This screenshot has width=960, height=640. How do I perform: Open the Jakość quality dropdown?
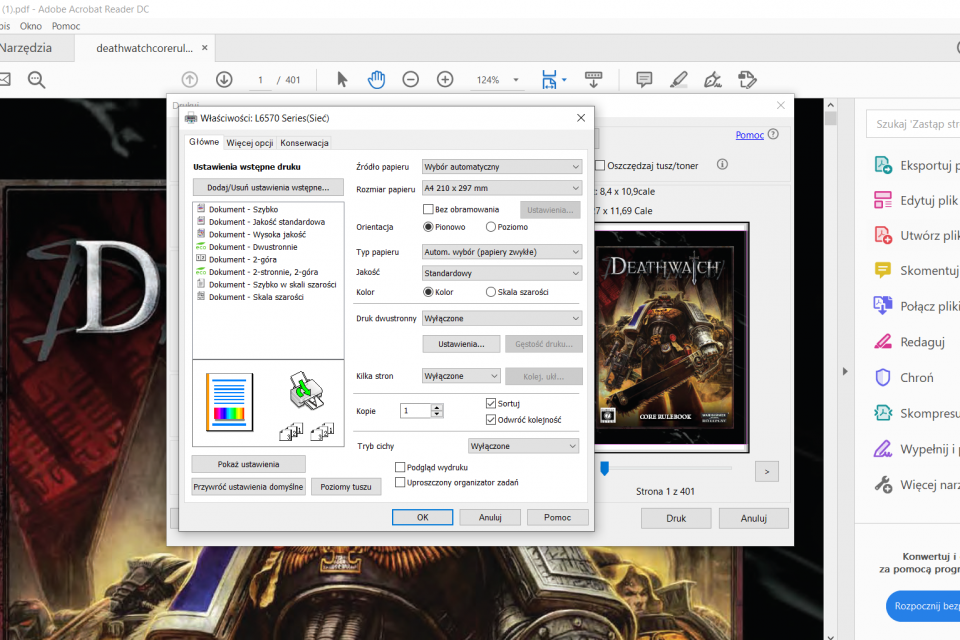tap(501, 273)
